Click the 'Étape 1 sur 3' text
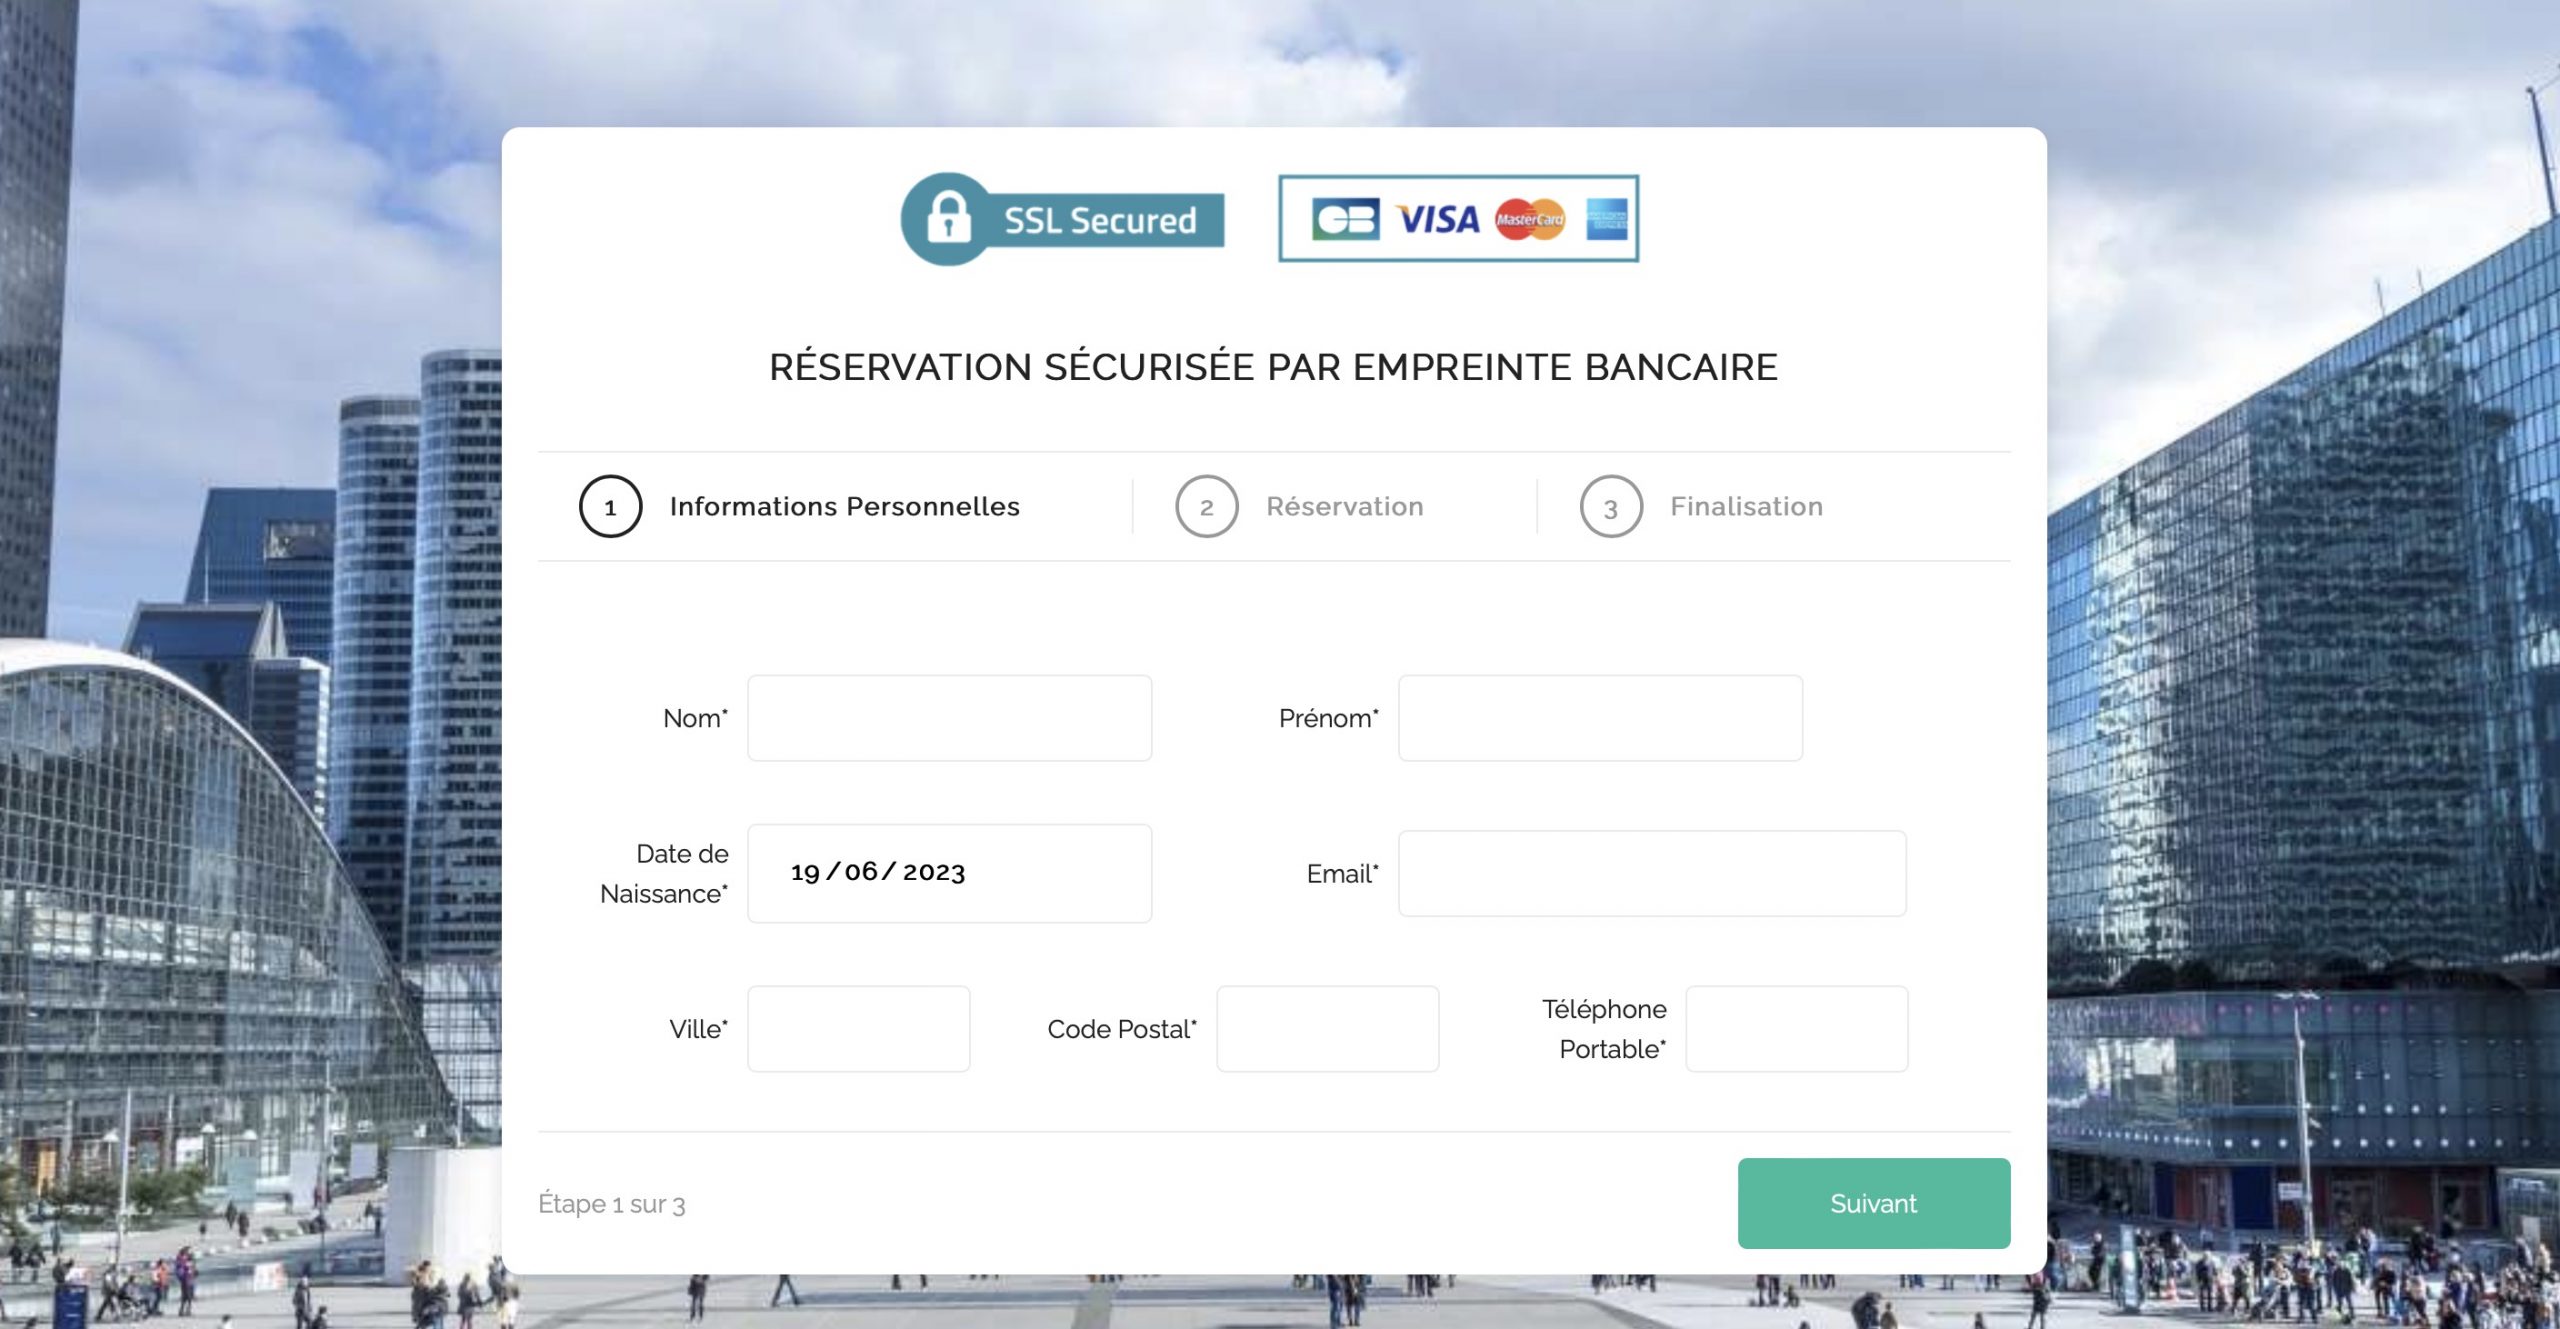The image size is (2560, 1329). [611, 1203]
